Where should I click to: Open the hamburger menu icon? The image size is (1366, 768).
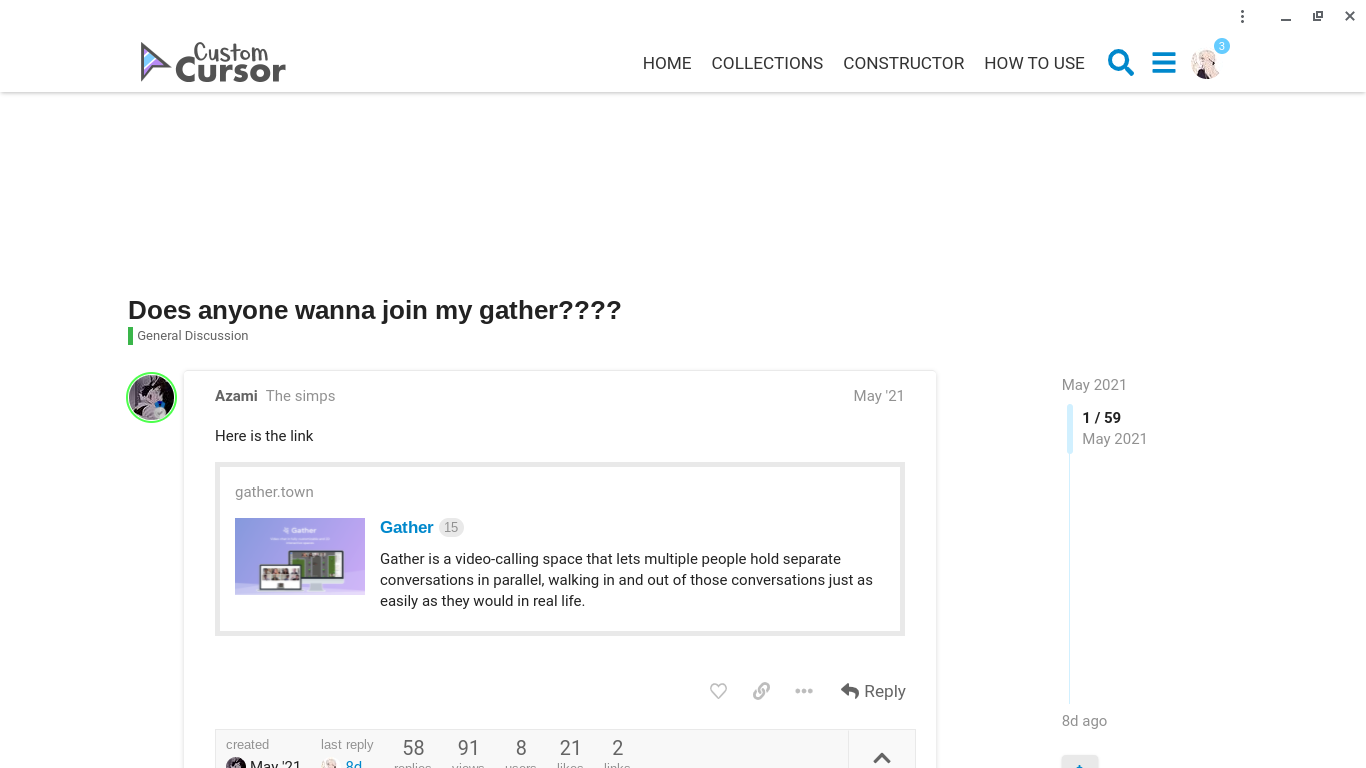(x=1164, y=63)
